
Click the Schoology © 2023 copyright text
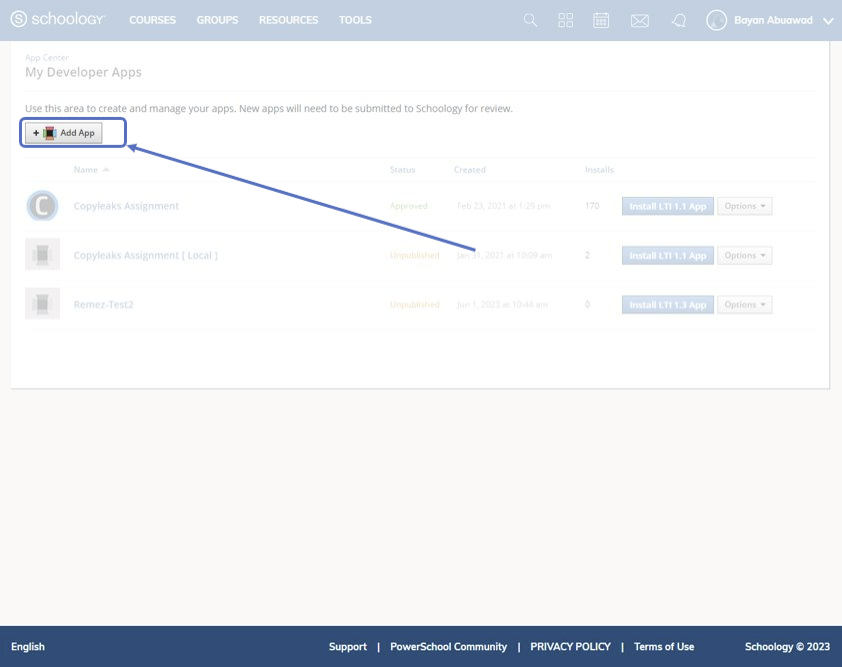(787, 647)
